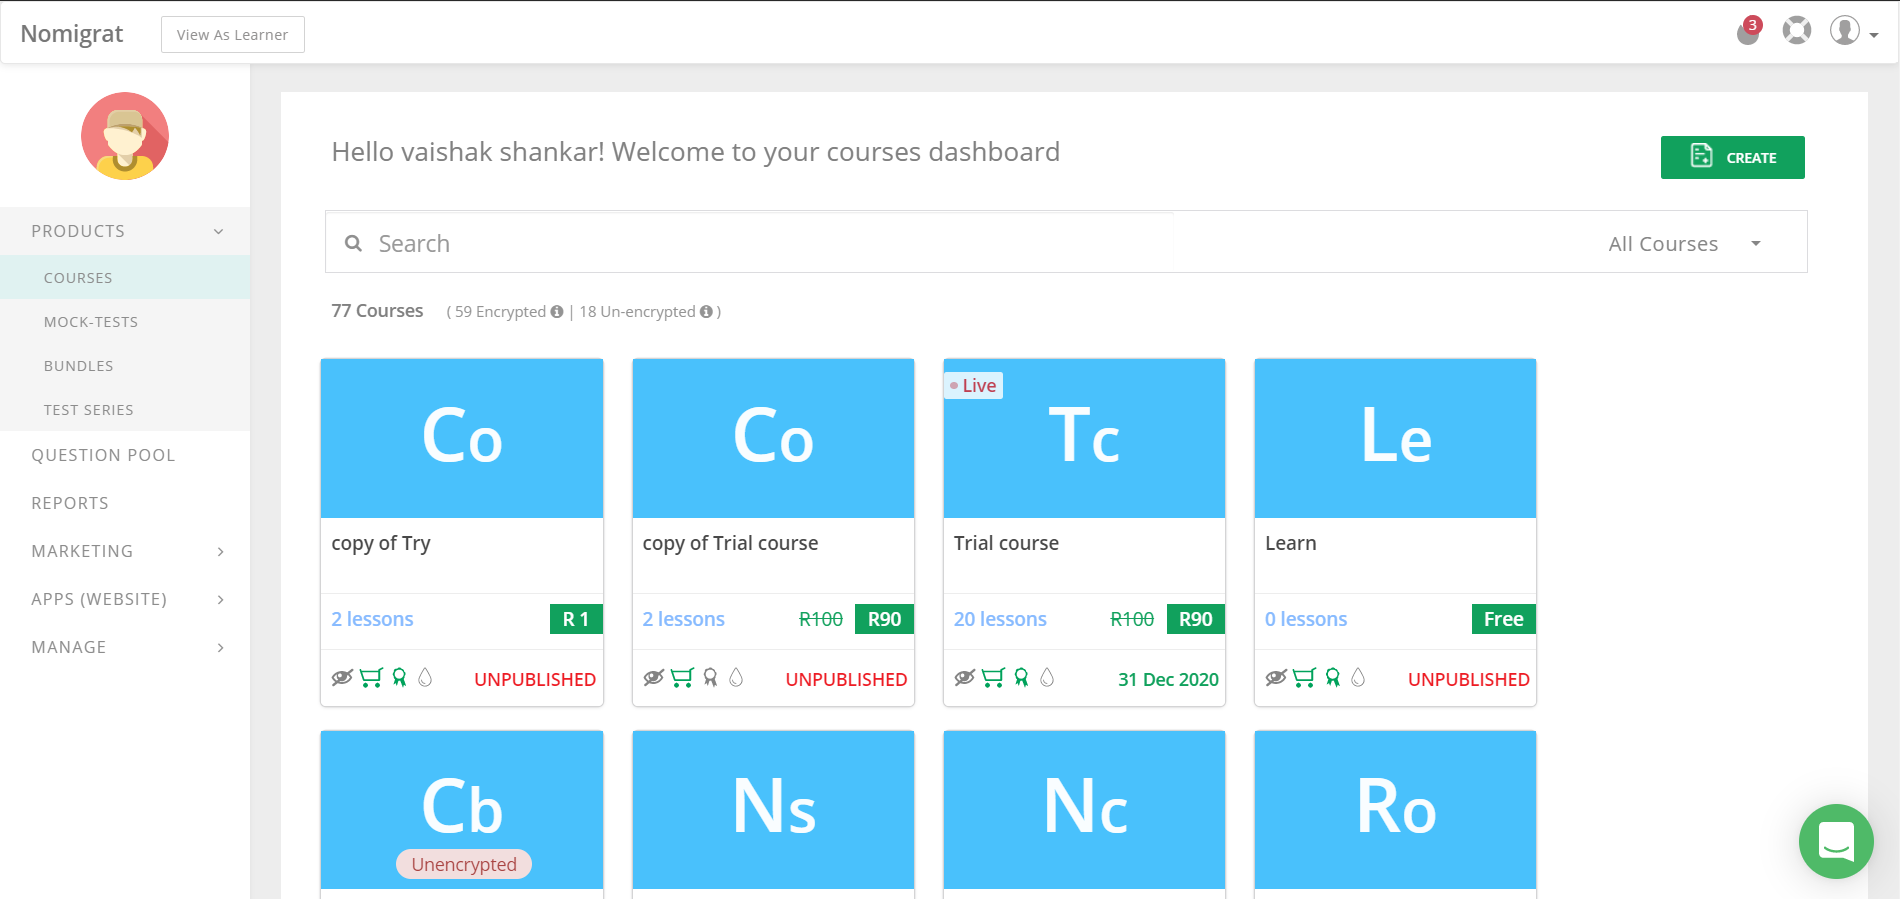
Task: Open the All Courses filter dropdown
Action: [1684, 244]
